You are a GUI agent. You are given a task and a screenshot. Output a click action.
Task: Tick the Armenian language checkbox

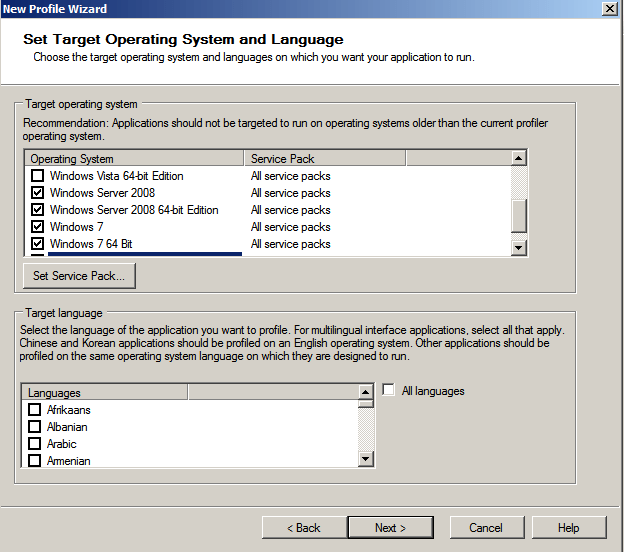pos(35,460)
